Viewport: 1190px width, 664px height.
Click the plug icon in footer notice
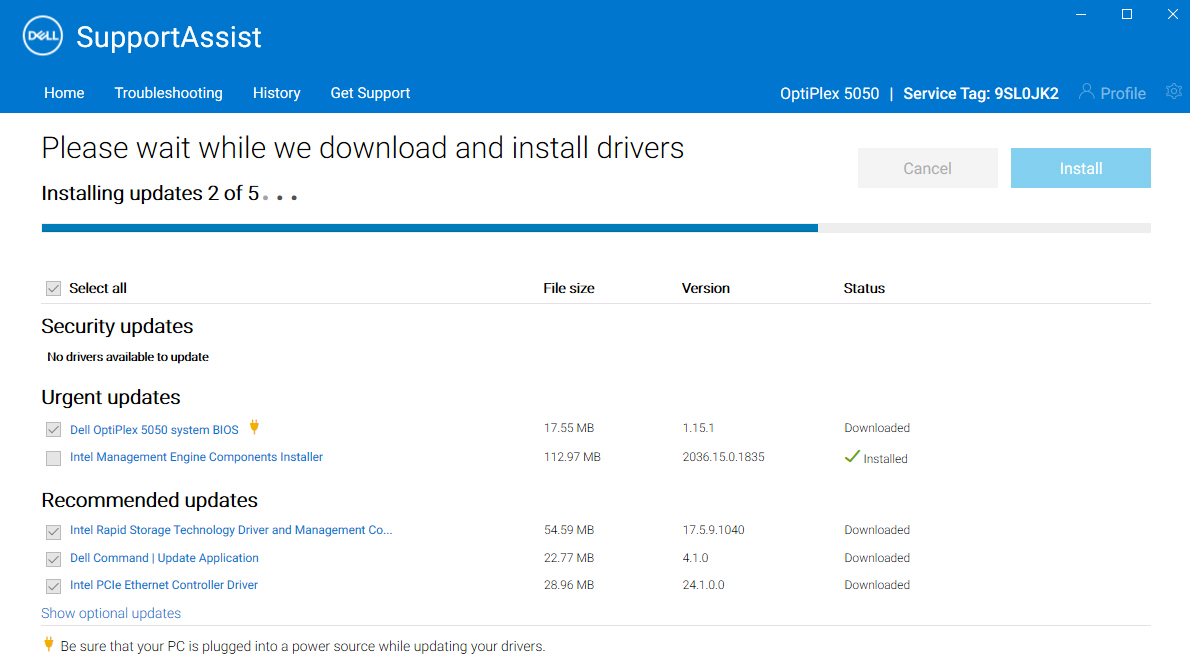(x=49, y=644)
